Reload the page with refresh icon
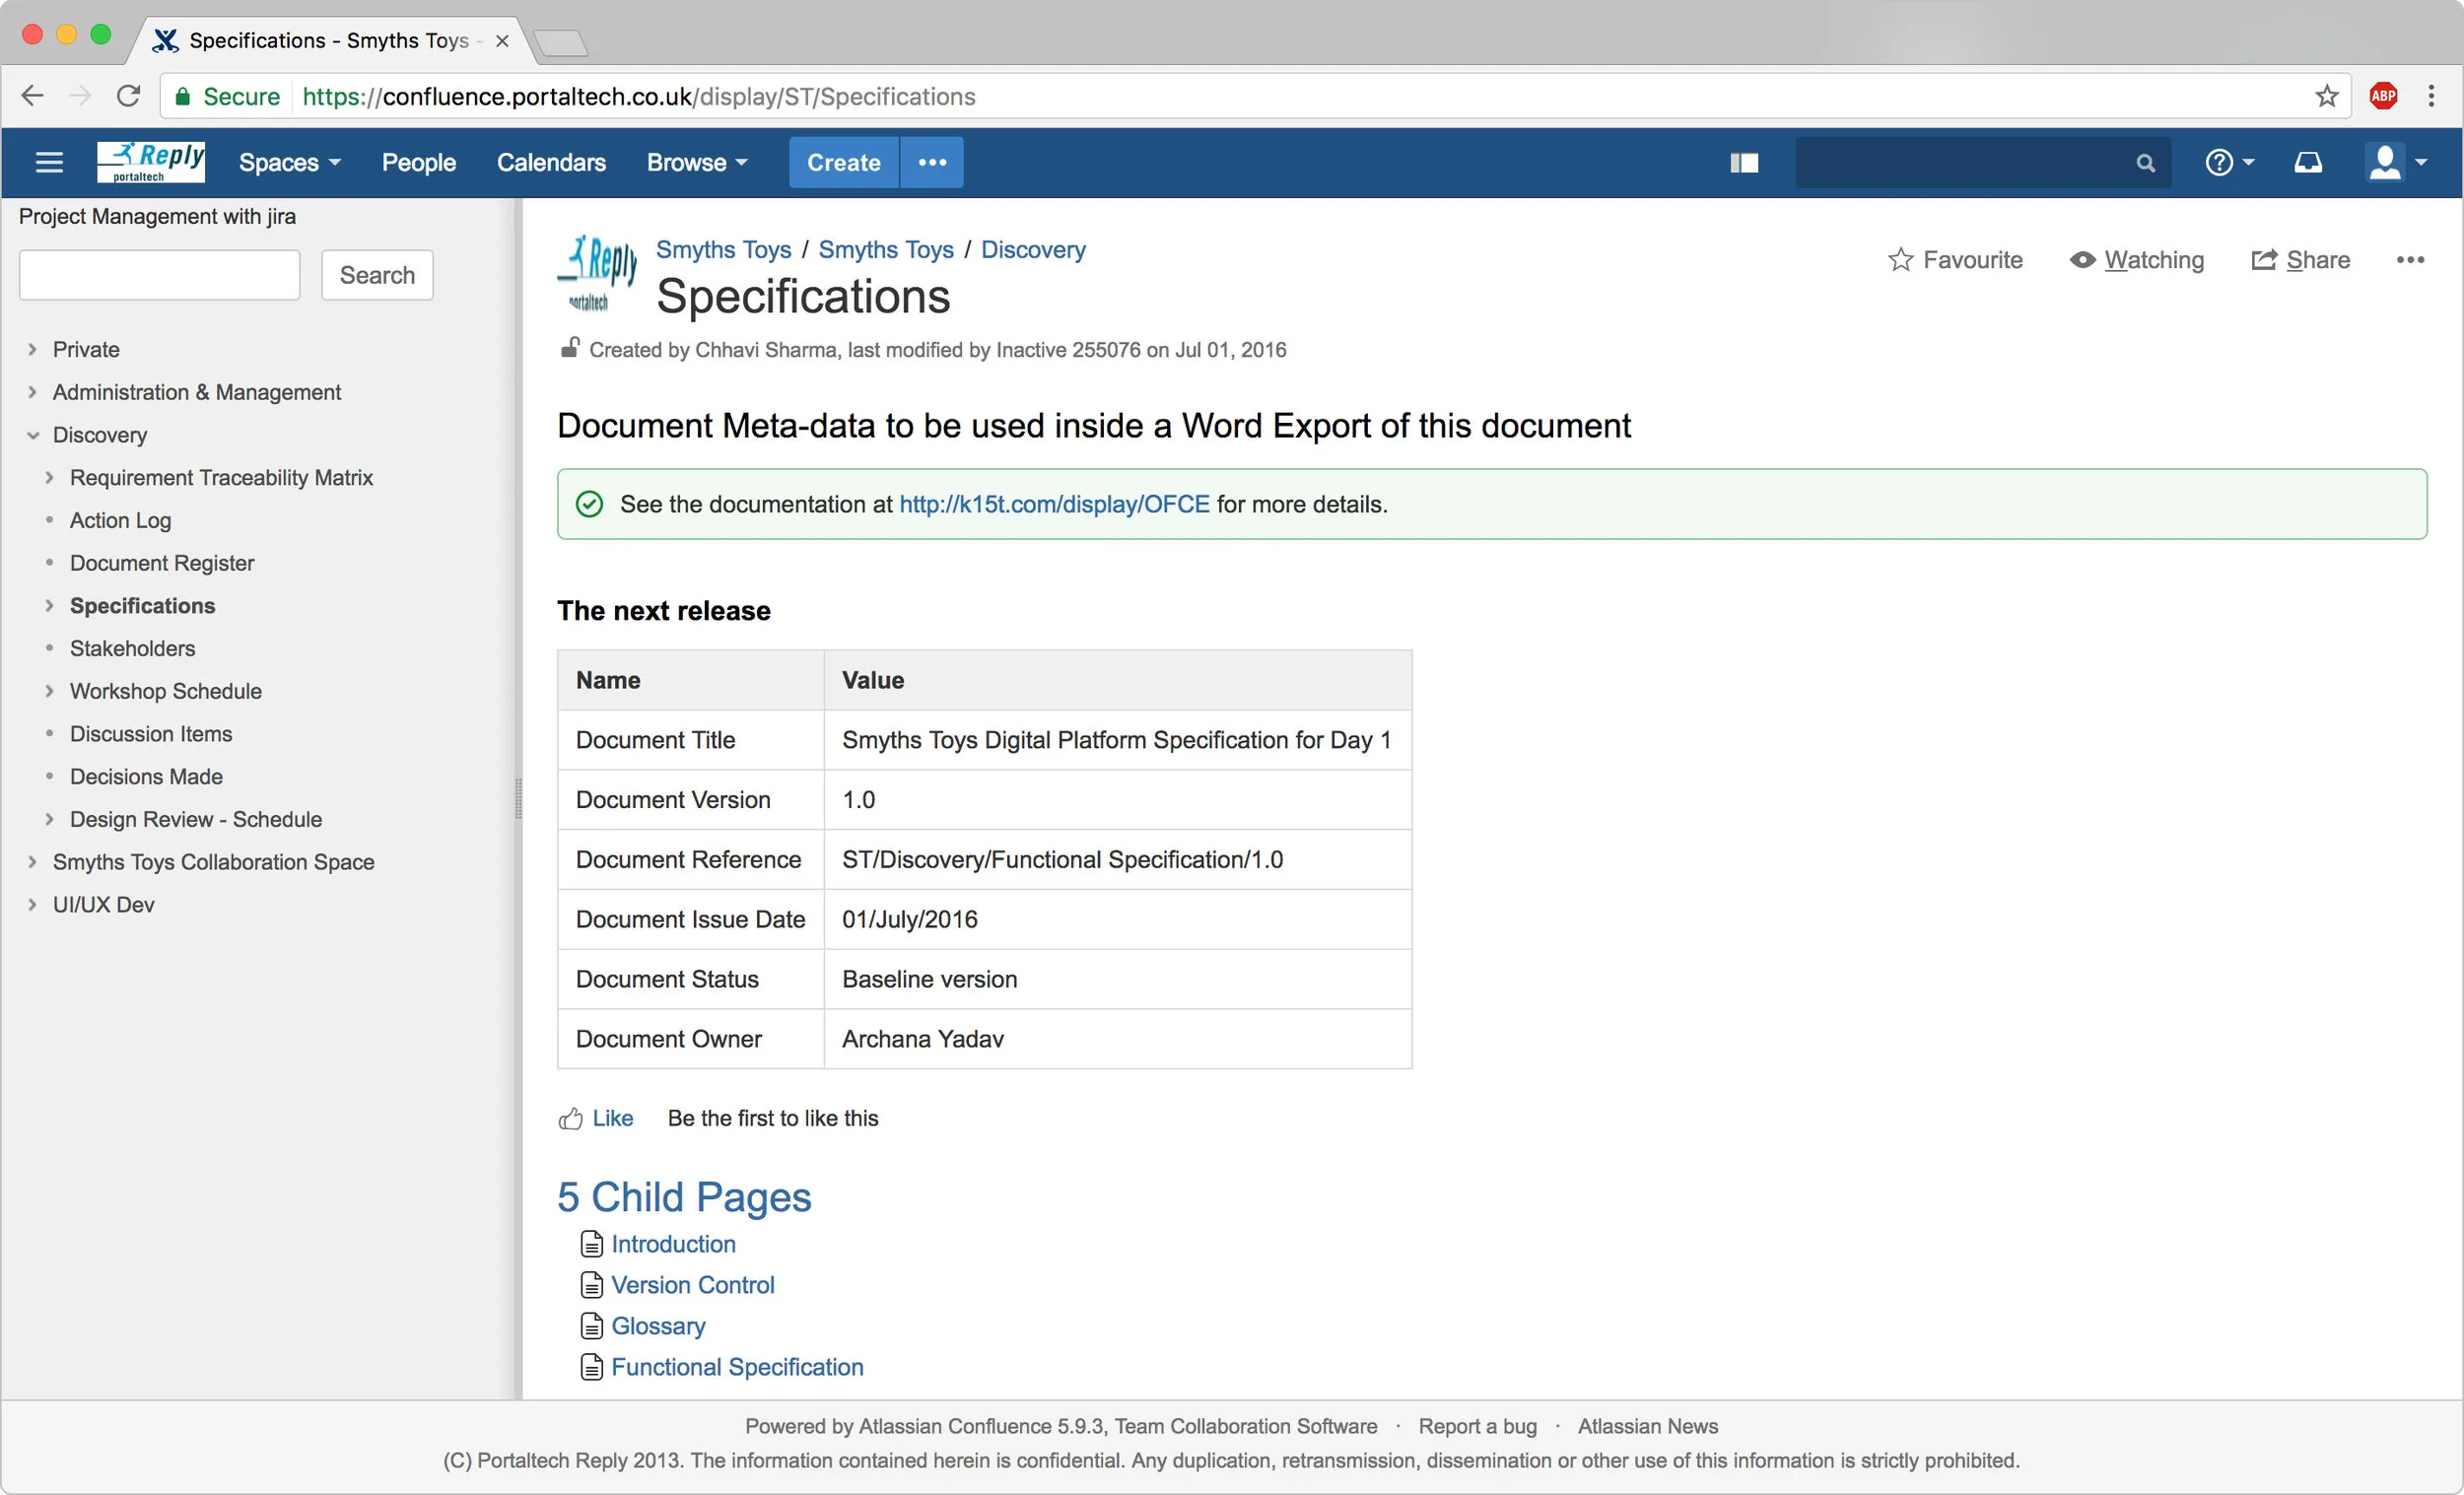Viewport: 2464px width, 1495px height. coord(129,96)
